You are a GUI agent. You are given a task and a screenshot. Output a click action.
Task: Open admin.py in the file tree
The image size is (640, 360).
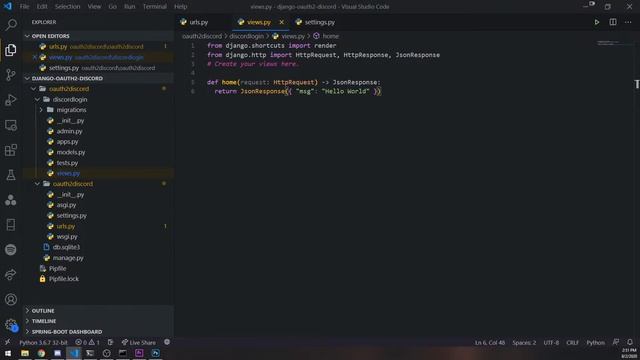(69, 131)
